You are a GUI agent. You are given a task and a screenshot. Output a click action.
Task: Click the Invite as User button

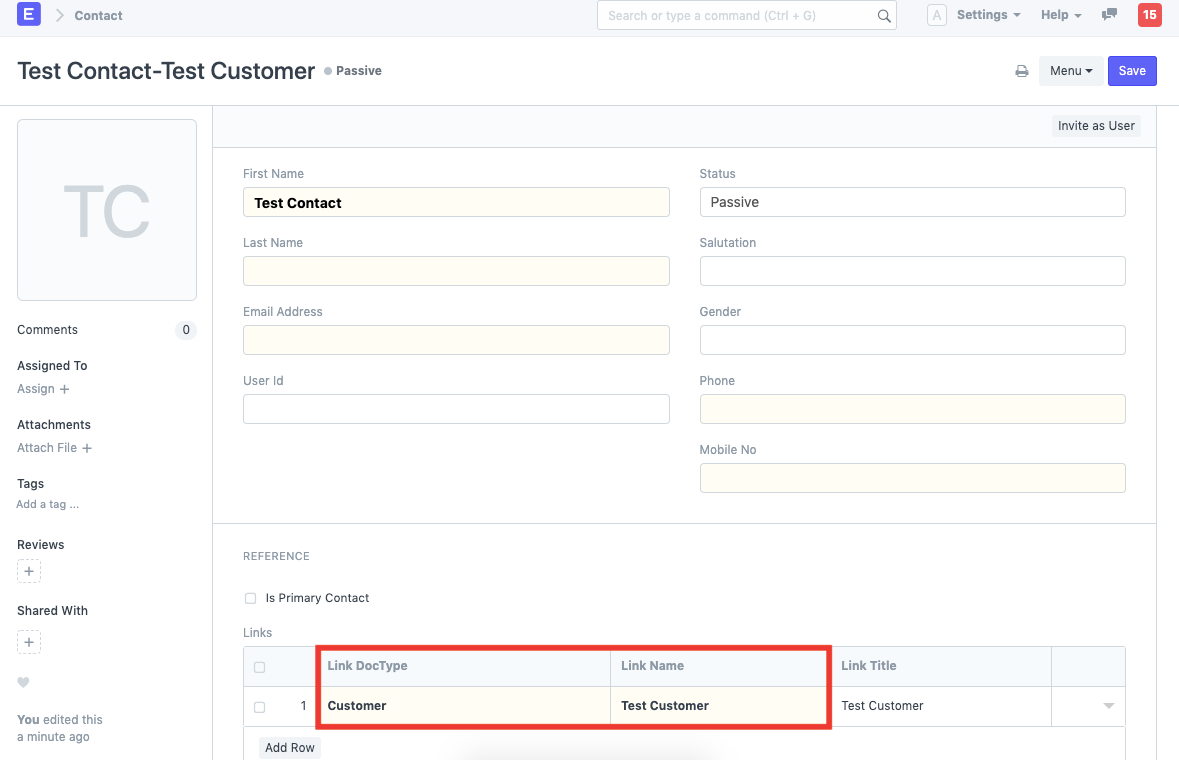click(x=1096, y=125)
